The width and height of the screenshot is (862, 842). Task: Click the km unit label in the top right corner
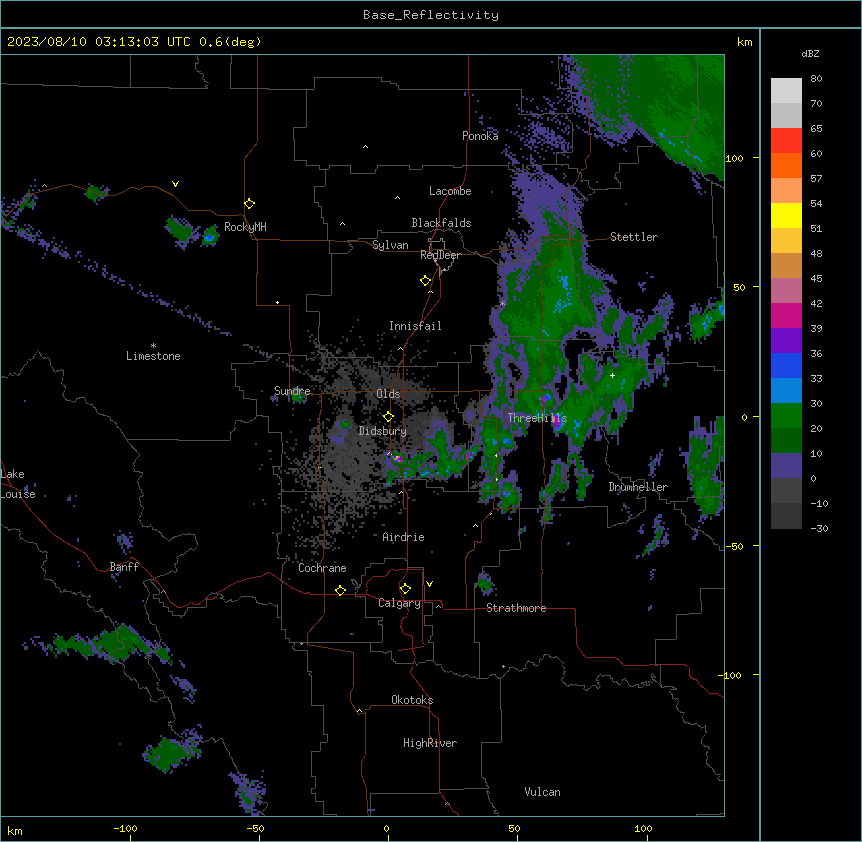pyautogui.click(x=744, y=42)
